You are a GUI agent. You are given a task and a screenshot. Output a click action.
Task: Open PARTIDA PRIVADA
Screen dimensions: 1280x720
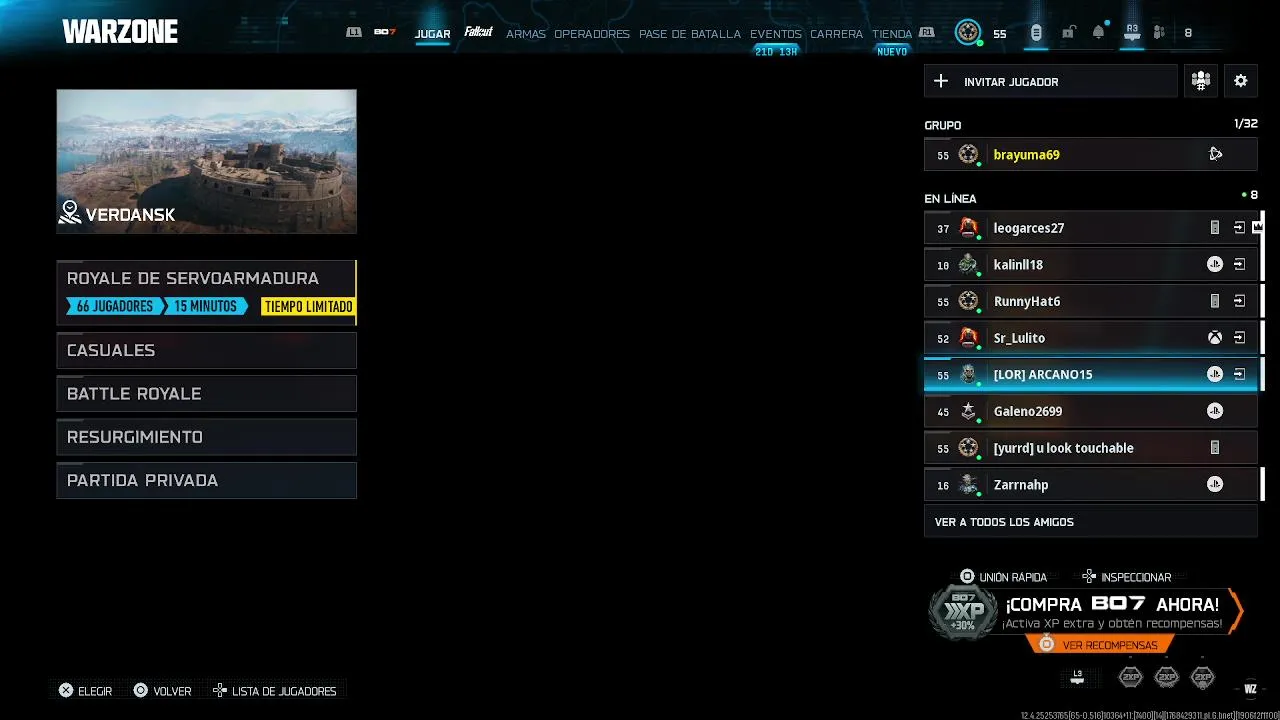click(x=206, y=480)
